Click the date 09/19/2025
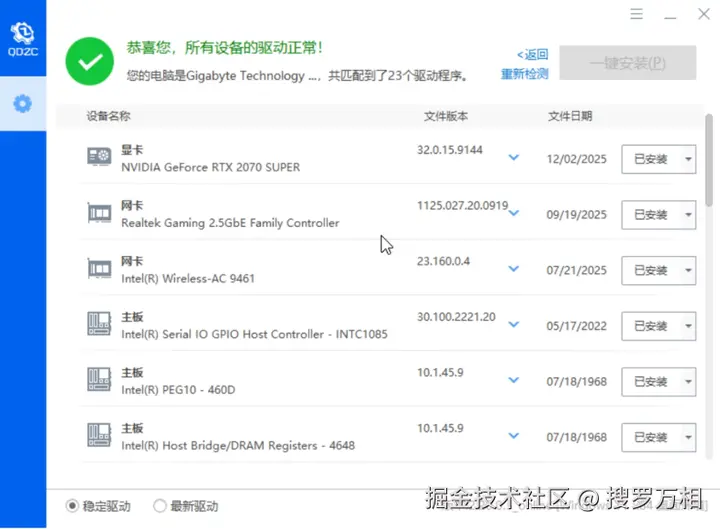Image resolution: width=720 pixels, height=529 pixels. point(576,214)
